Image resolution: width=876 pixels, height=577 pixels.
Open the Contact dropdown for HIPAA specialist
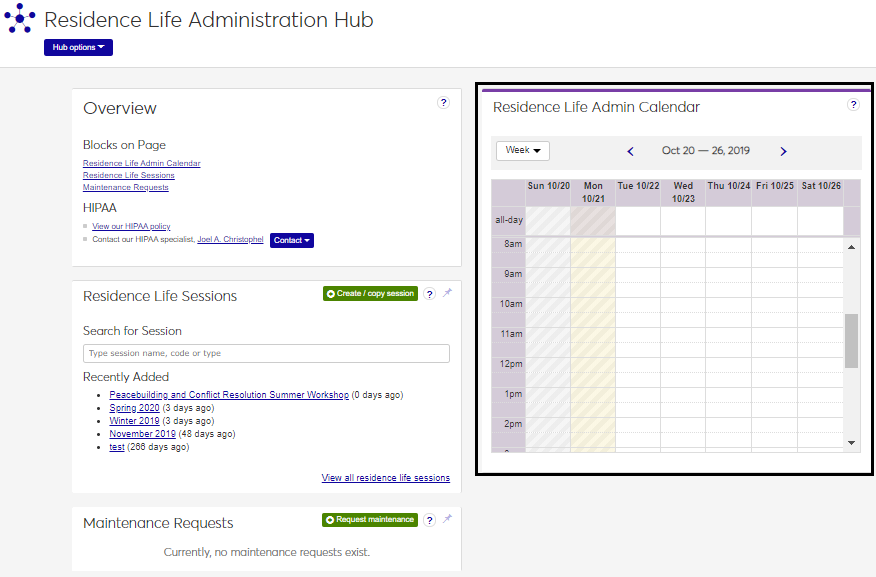pyautogui.click(x=291, y=240)
